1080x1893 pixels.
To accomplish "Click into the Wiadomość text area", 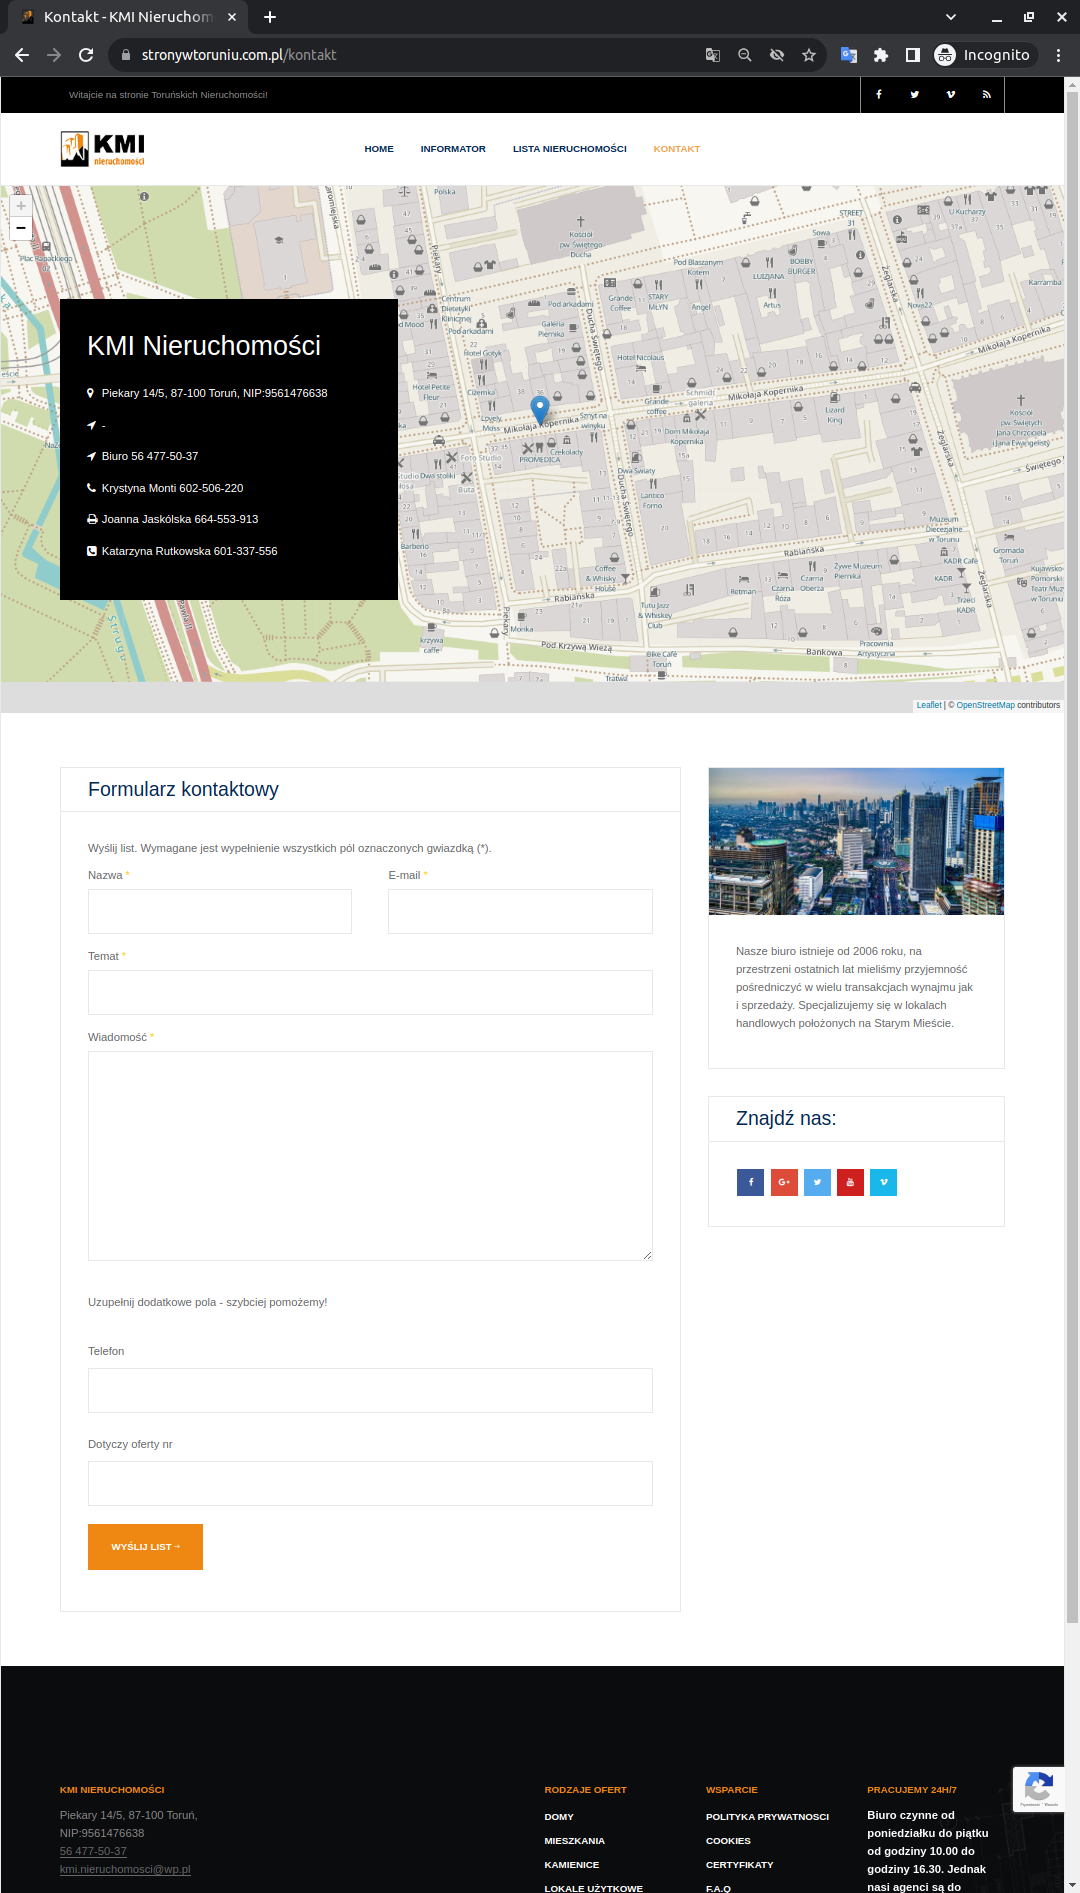I will (370, 1155).
